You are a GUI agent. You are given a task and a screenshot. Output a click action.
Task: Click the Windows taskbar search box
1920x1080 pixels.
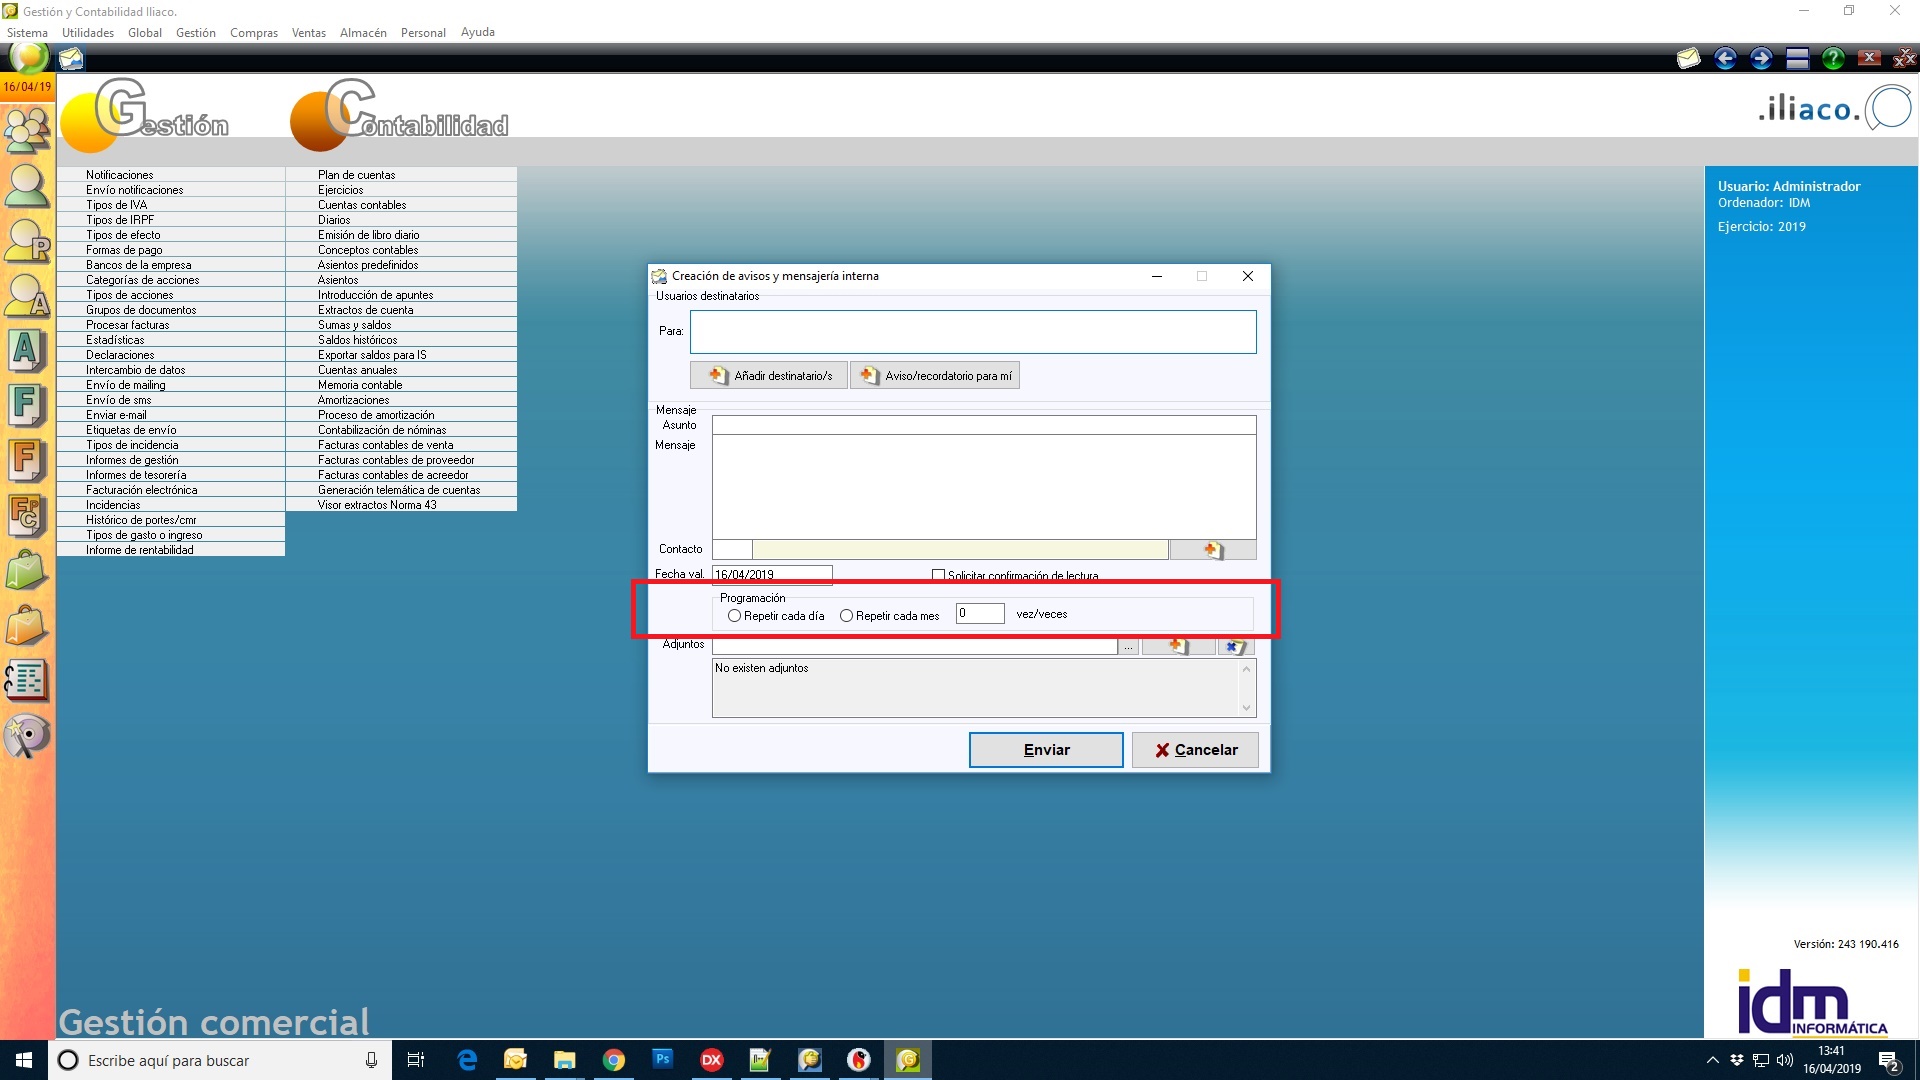click(219, 1060)
